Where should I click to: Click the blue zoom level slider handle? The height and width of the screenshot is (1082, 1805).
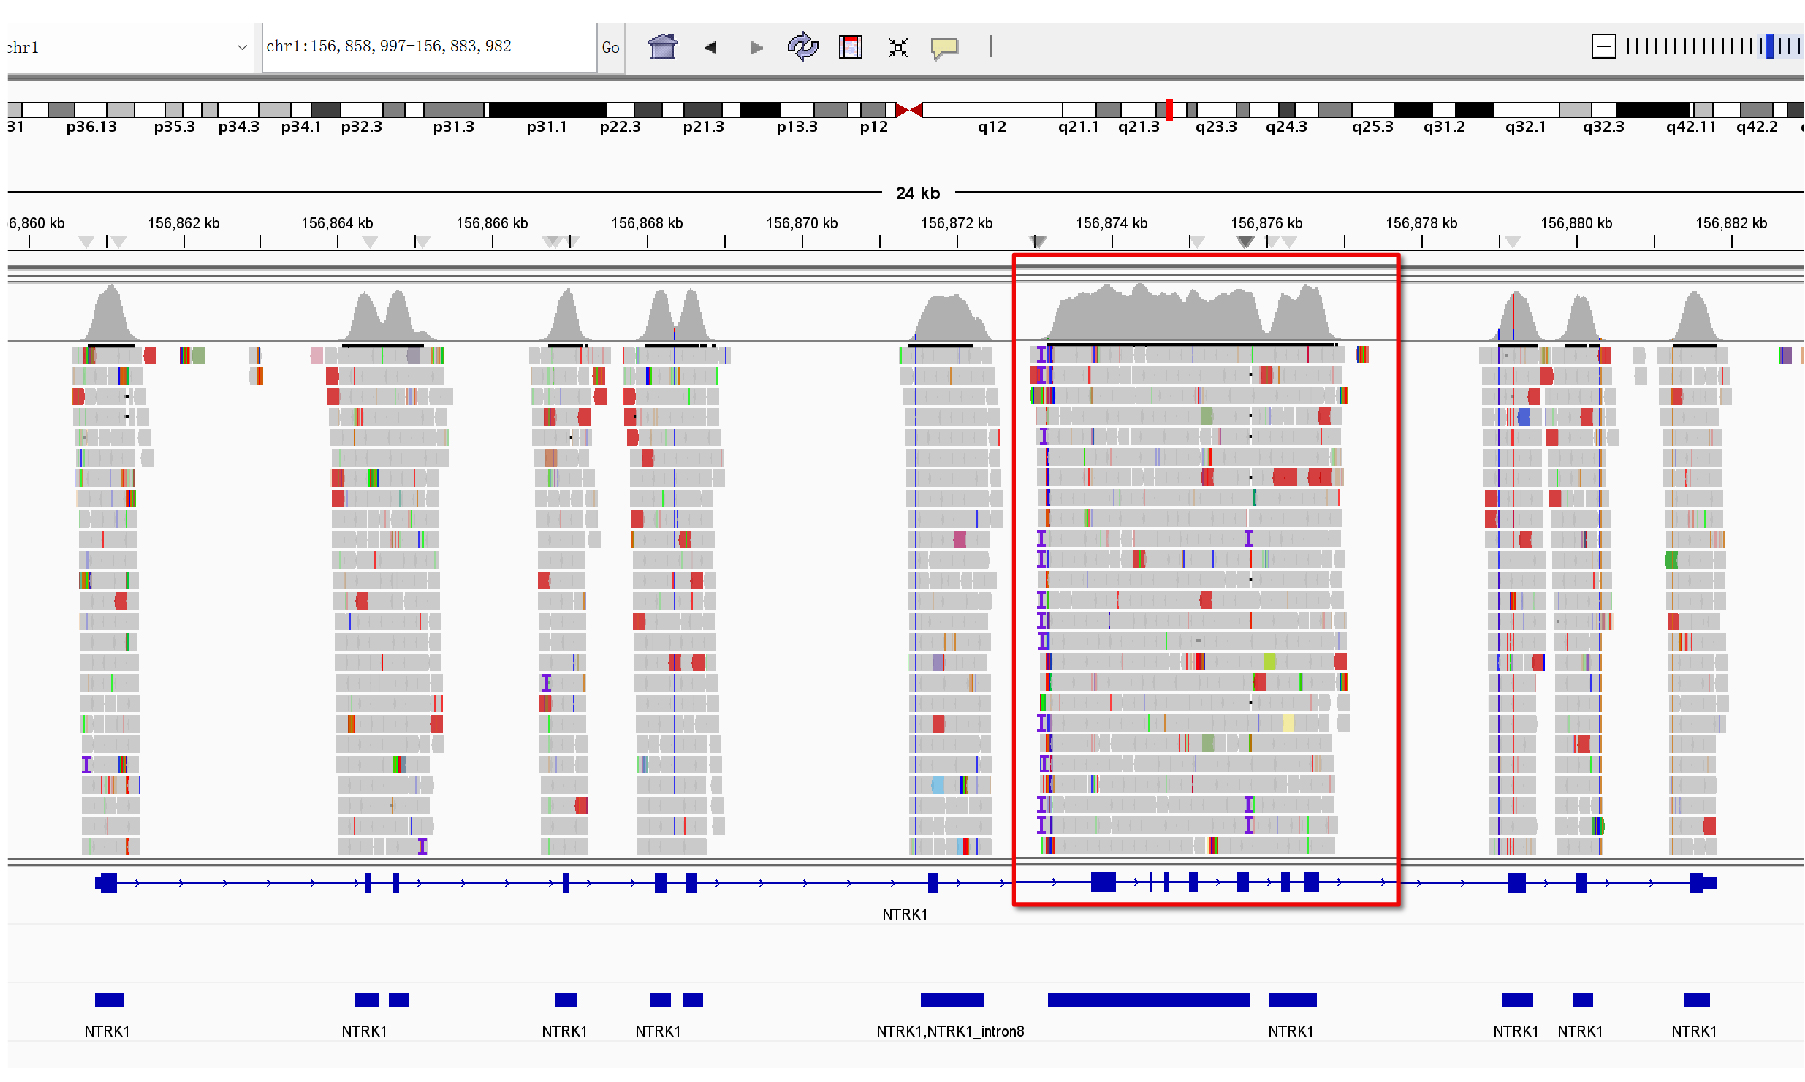coord(1769,46)
